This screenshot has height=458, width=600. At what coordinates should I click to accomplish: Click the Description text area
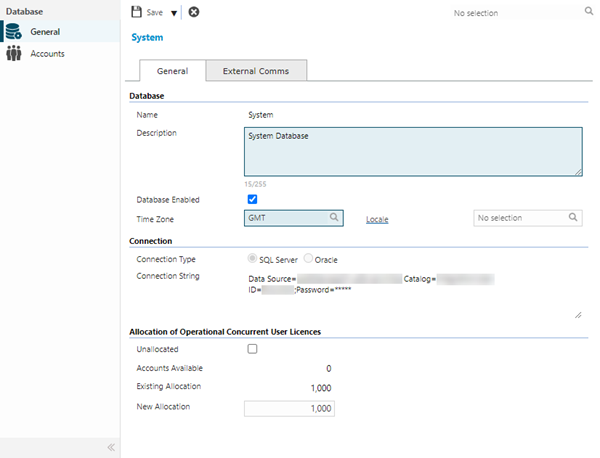coord(412,150)
